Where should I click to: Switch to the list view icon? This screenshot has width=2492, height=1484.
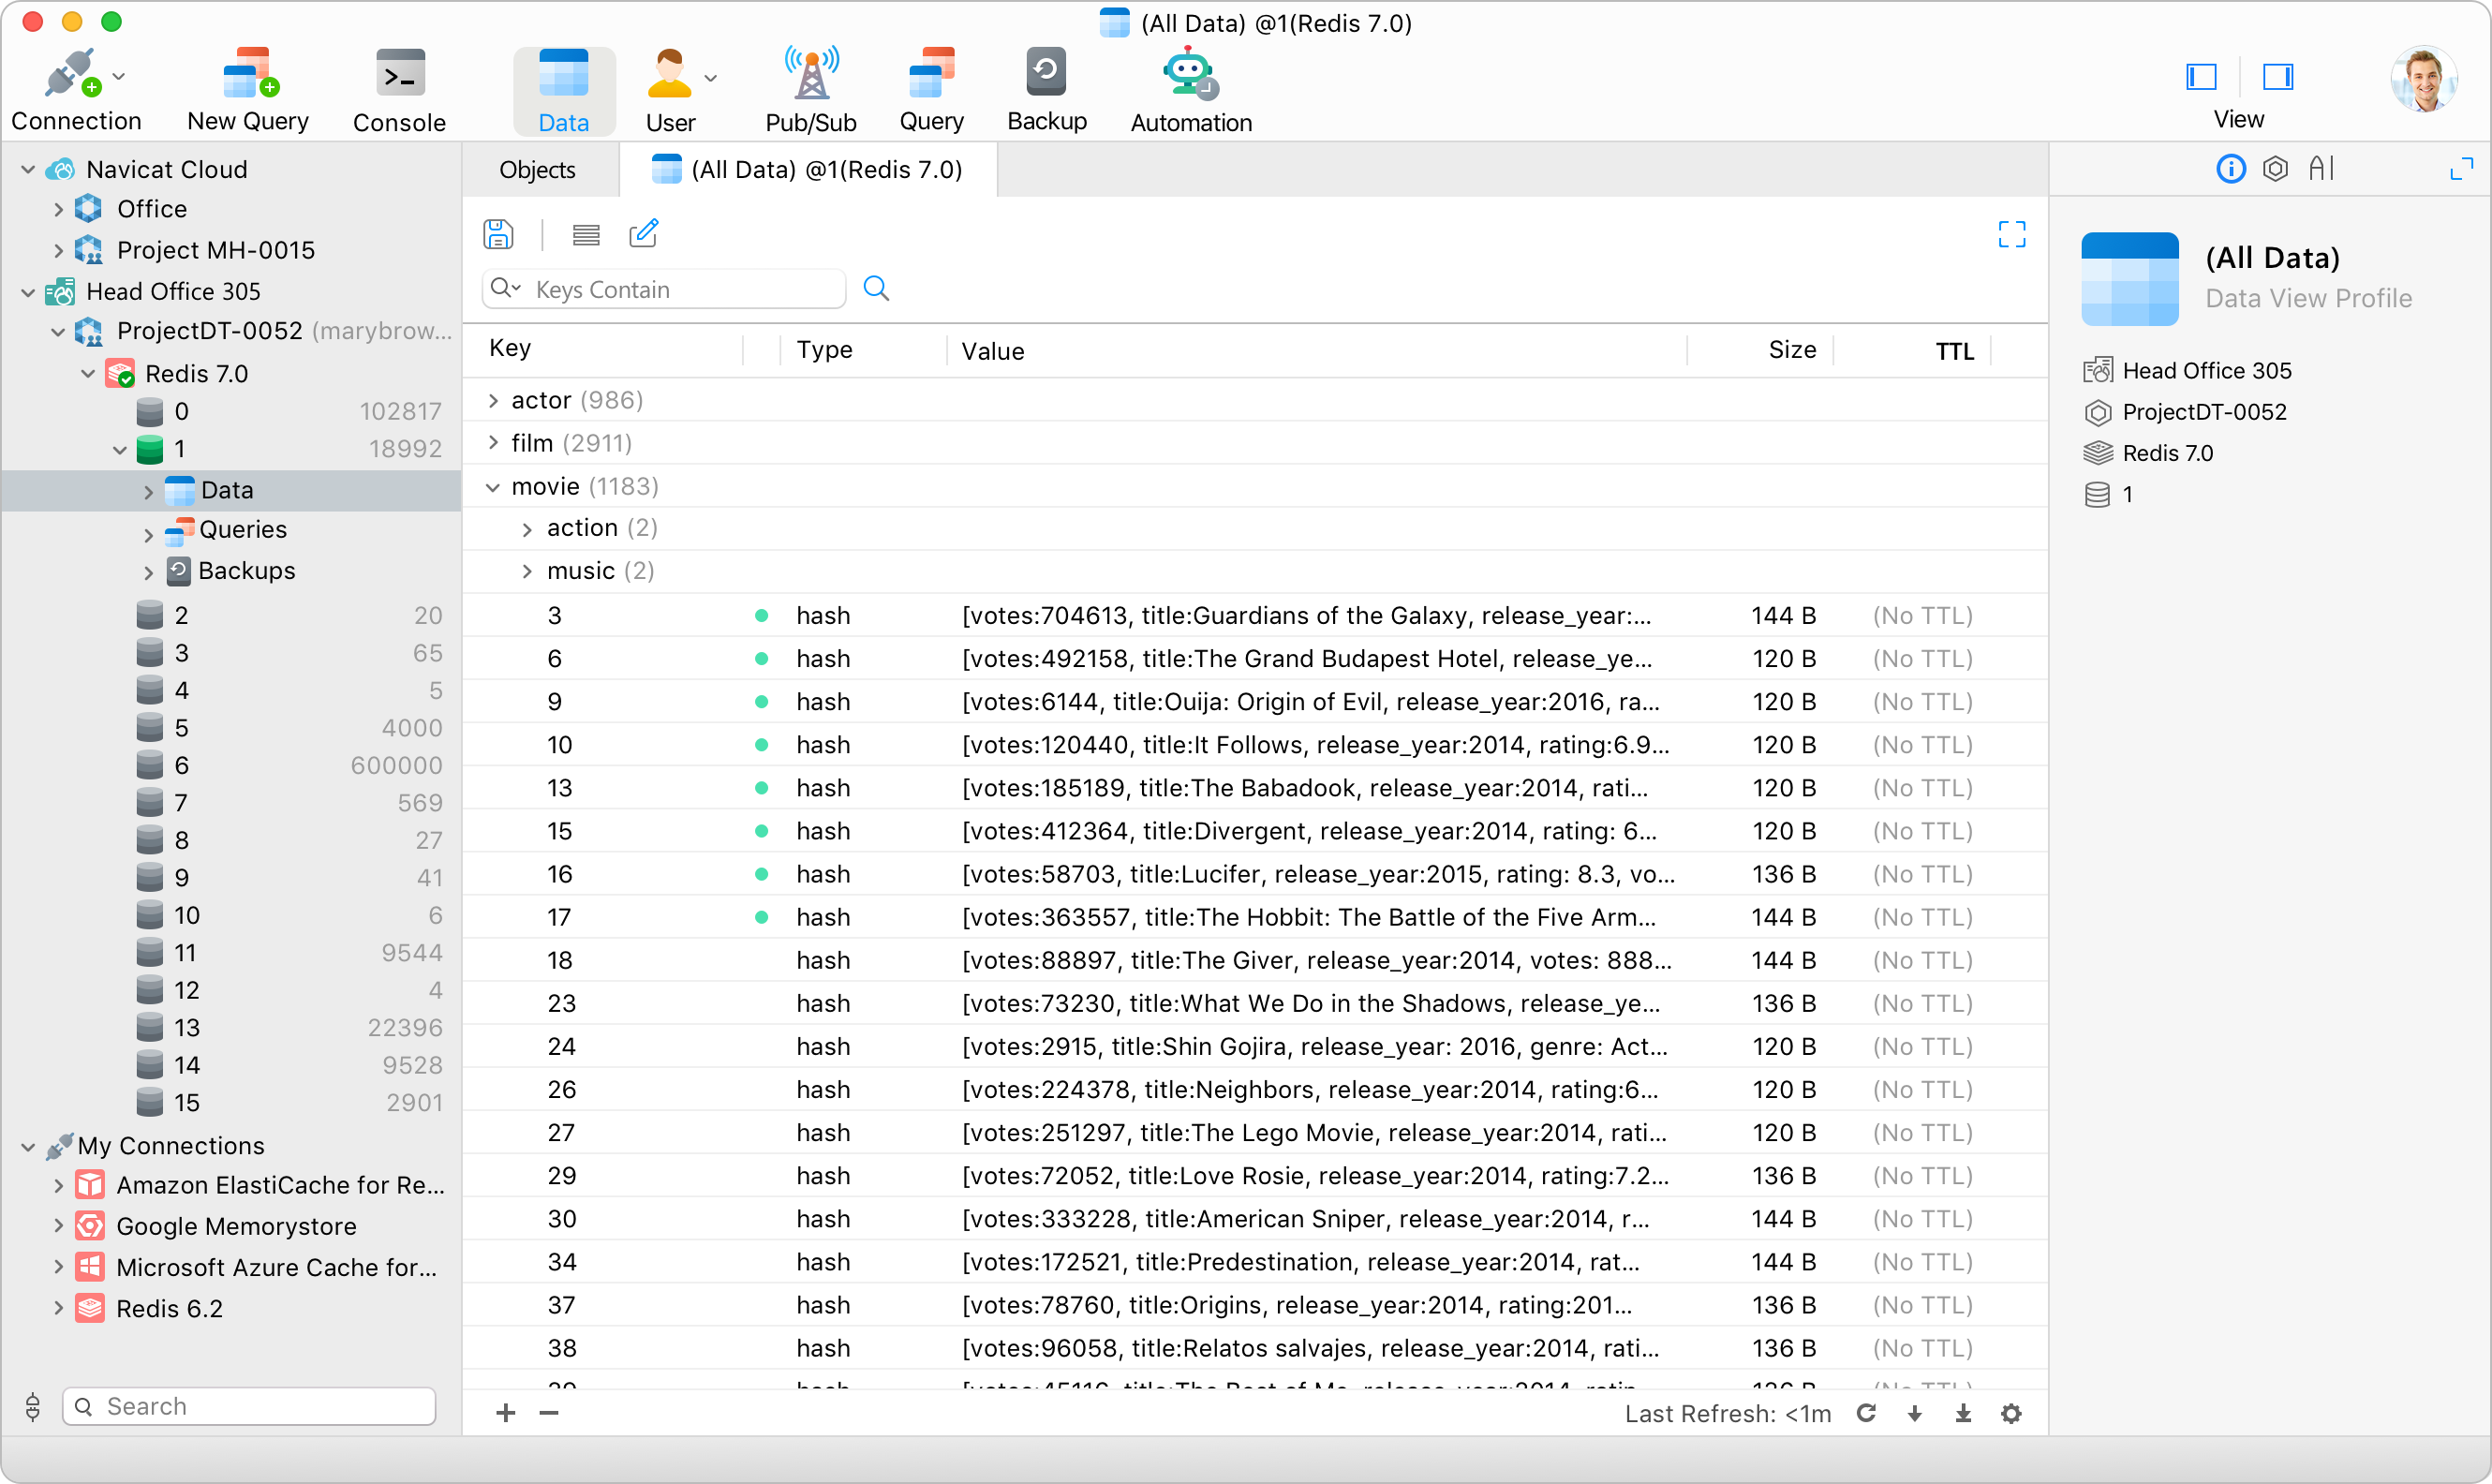point(586,234)
